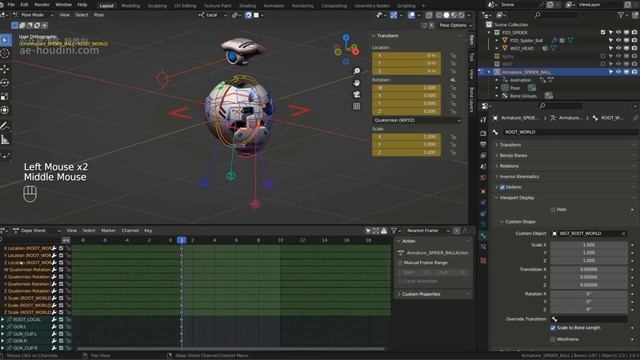The image size is (640, 360).
Task: Toggle the camera view icon
Action: (357, 95)
